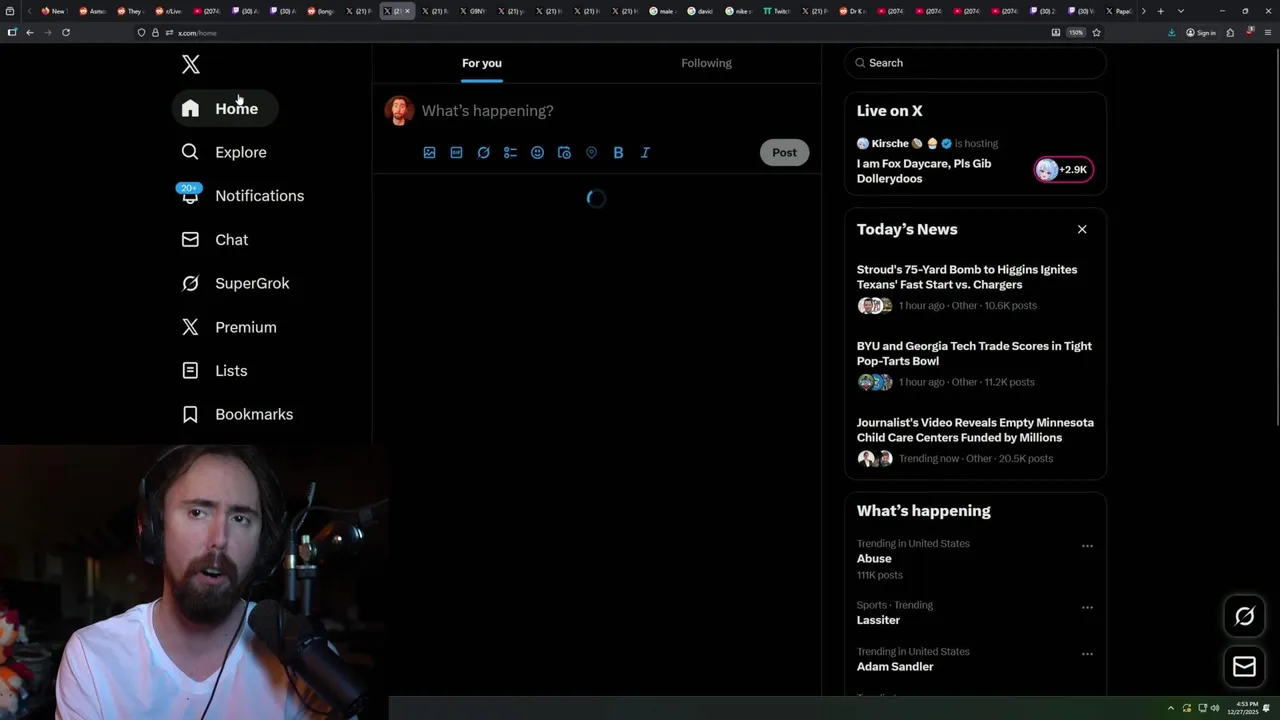Open Bookmarks from the sidebar

pos(237,414)
